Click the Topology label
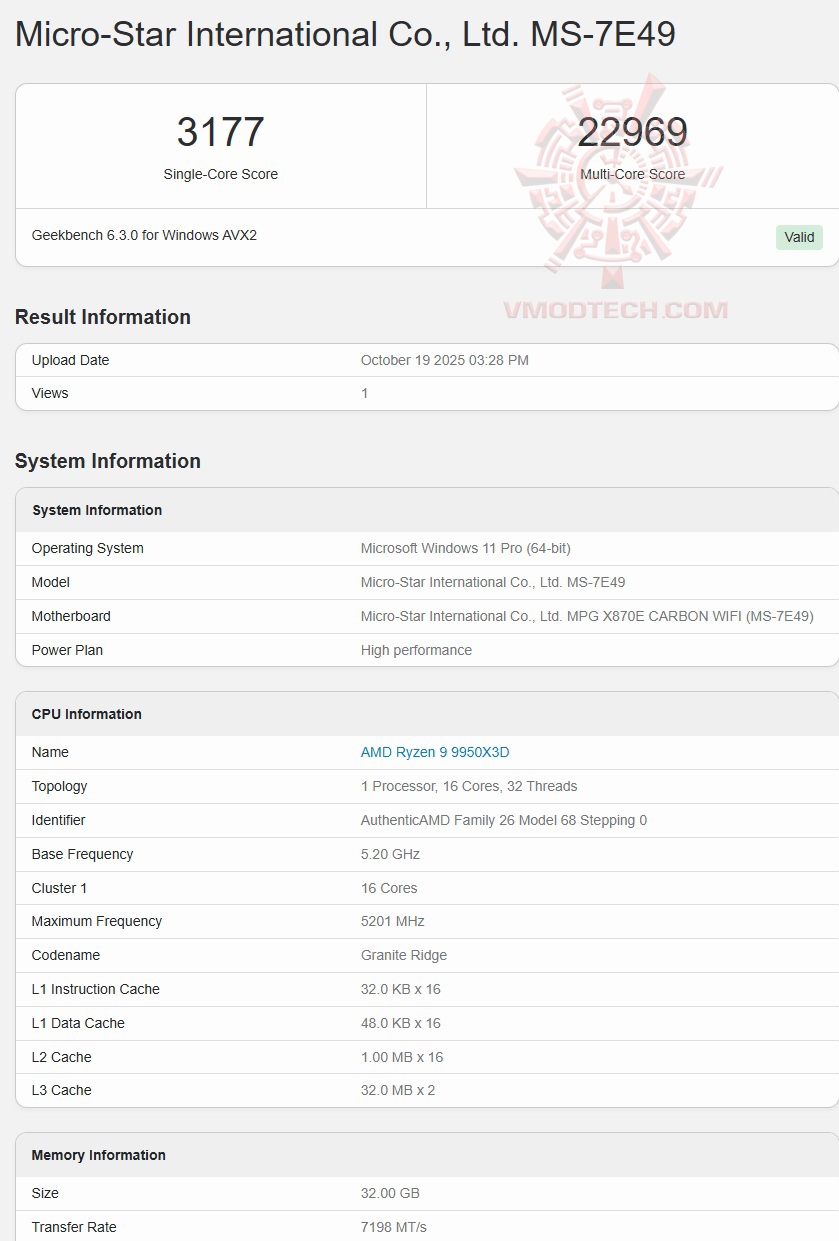This screenshot has height=1241, width=839. tap(60, 786)
